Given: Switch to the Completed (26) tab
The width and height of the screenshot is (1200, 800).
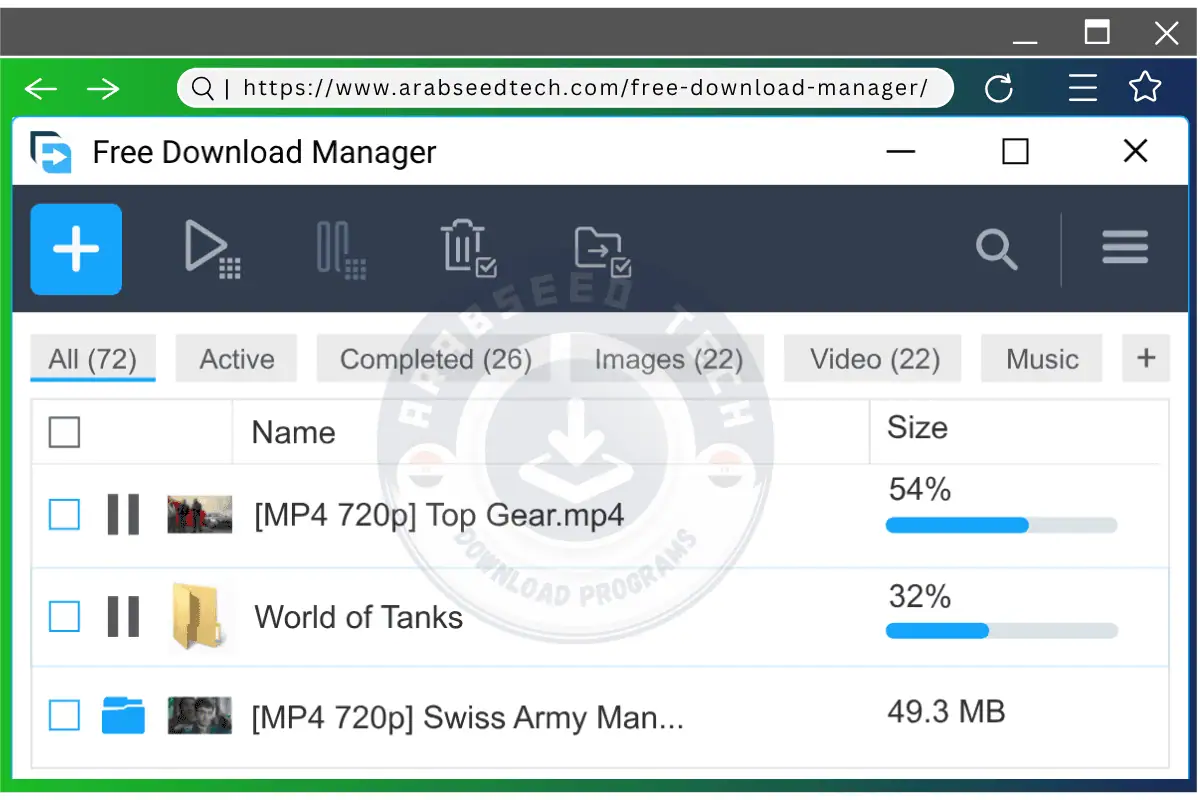Looking at the screenshot, I should 435,359.
